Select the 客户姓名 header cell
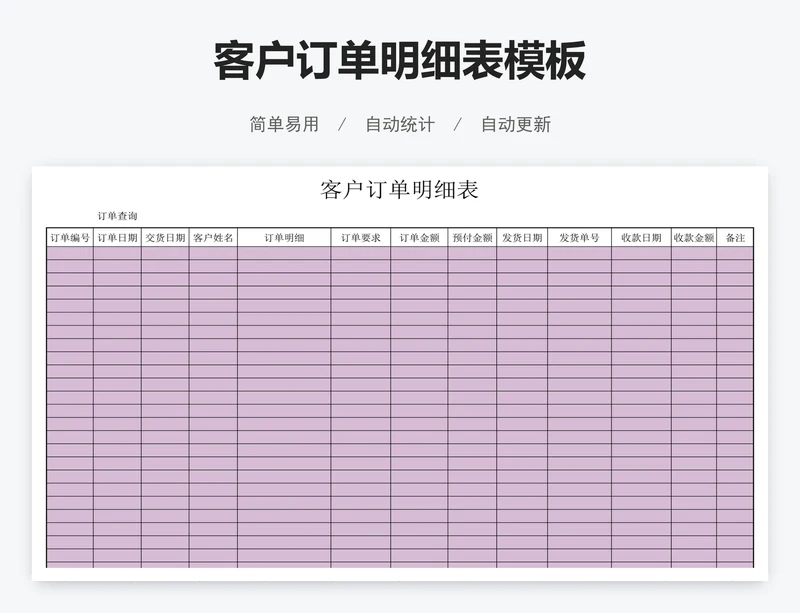Screen dimensions: 800x613 213,237
